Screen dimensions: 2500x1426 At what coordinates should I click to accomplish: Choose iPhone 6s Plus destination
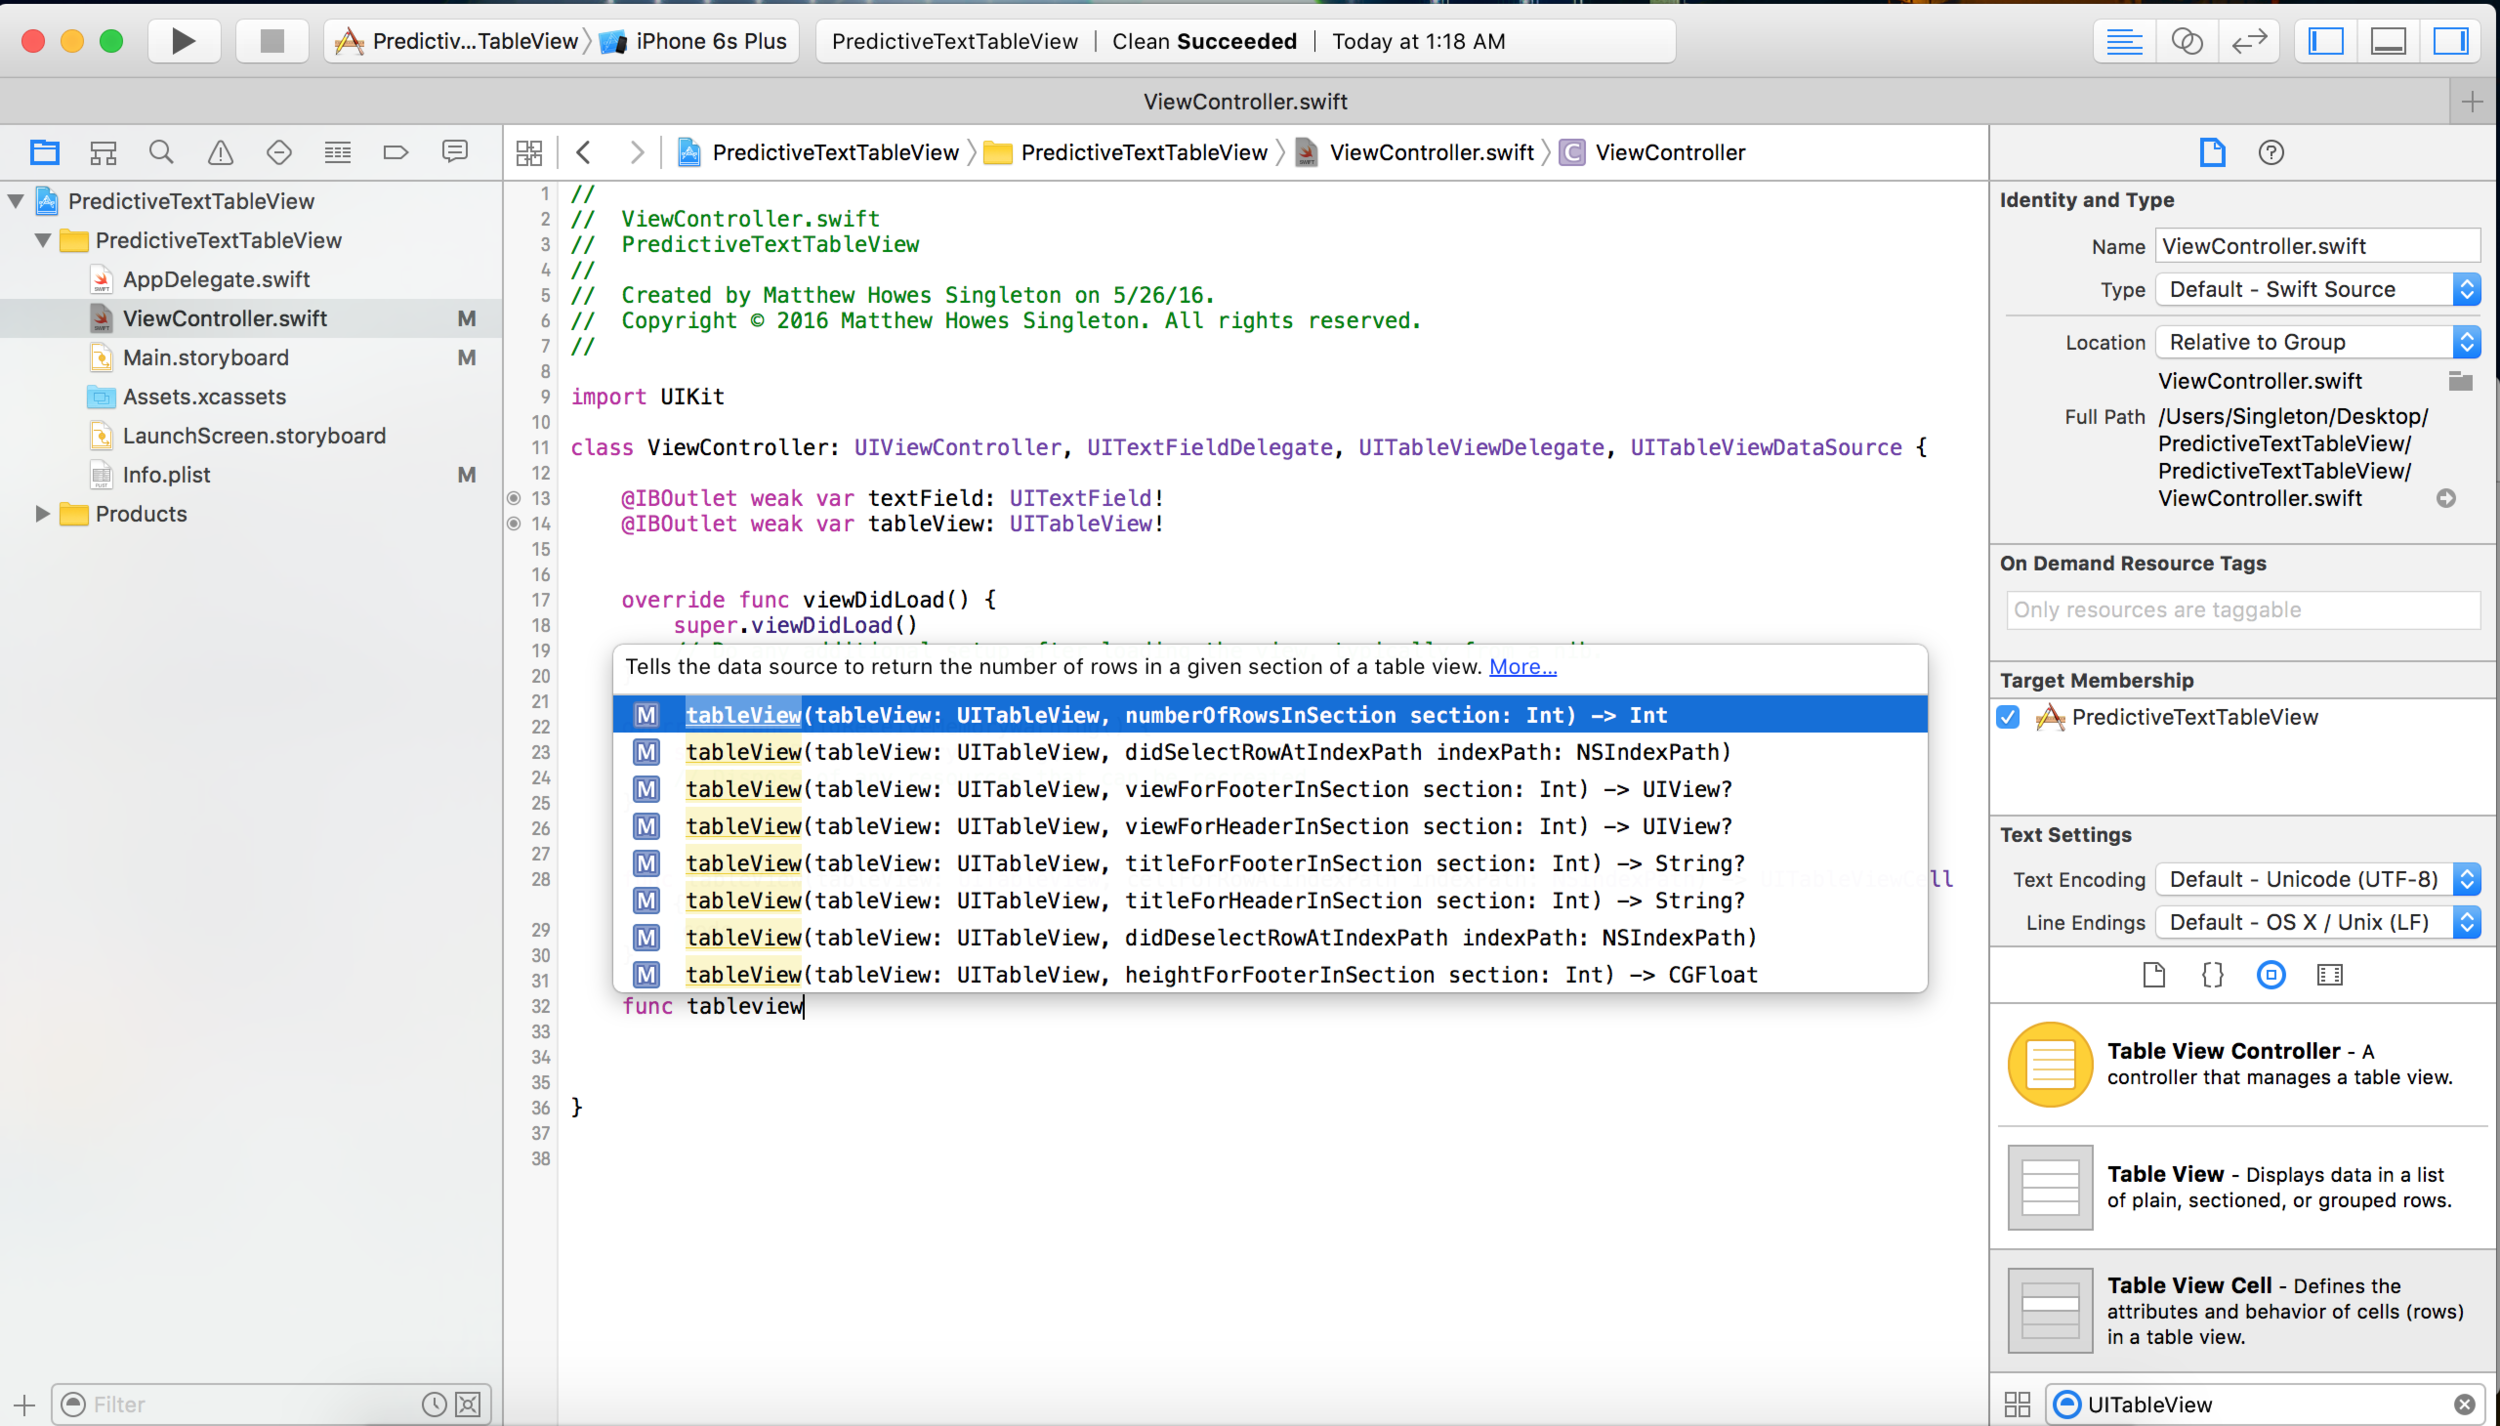click(693, 41)
